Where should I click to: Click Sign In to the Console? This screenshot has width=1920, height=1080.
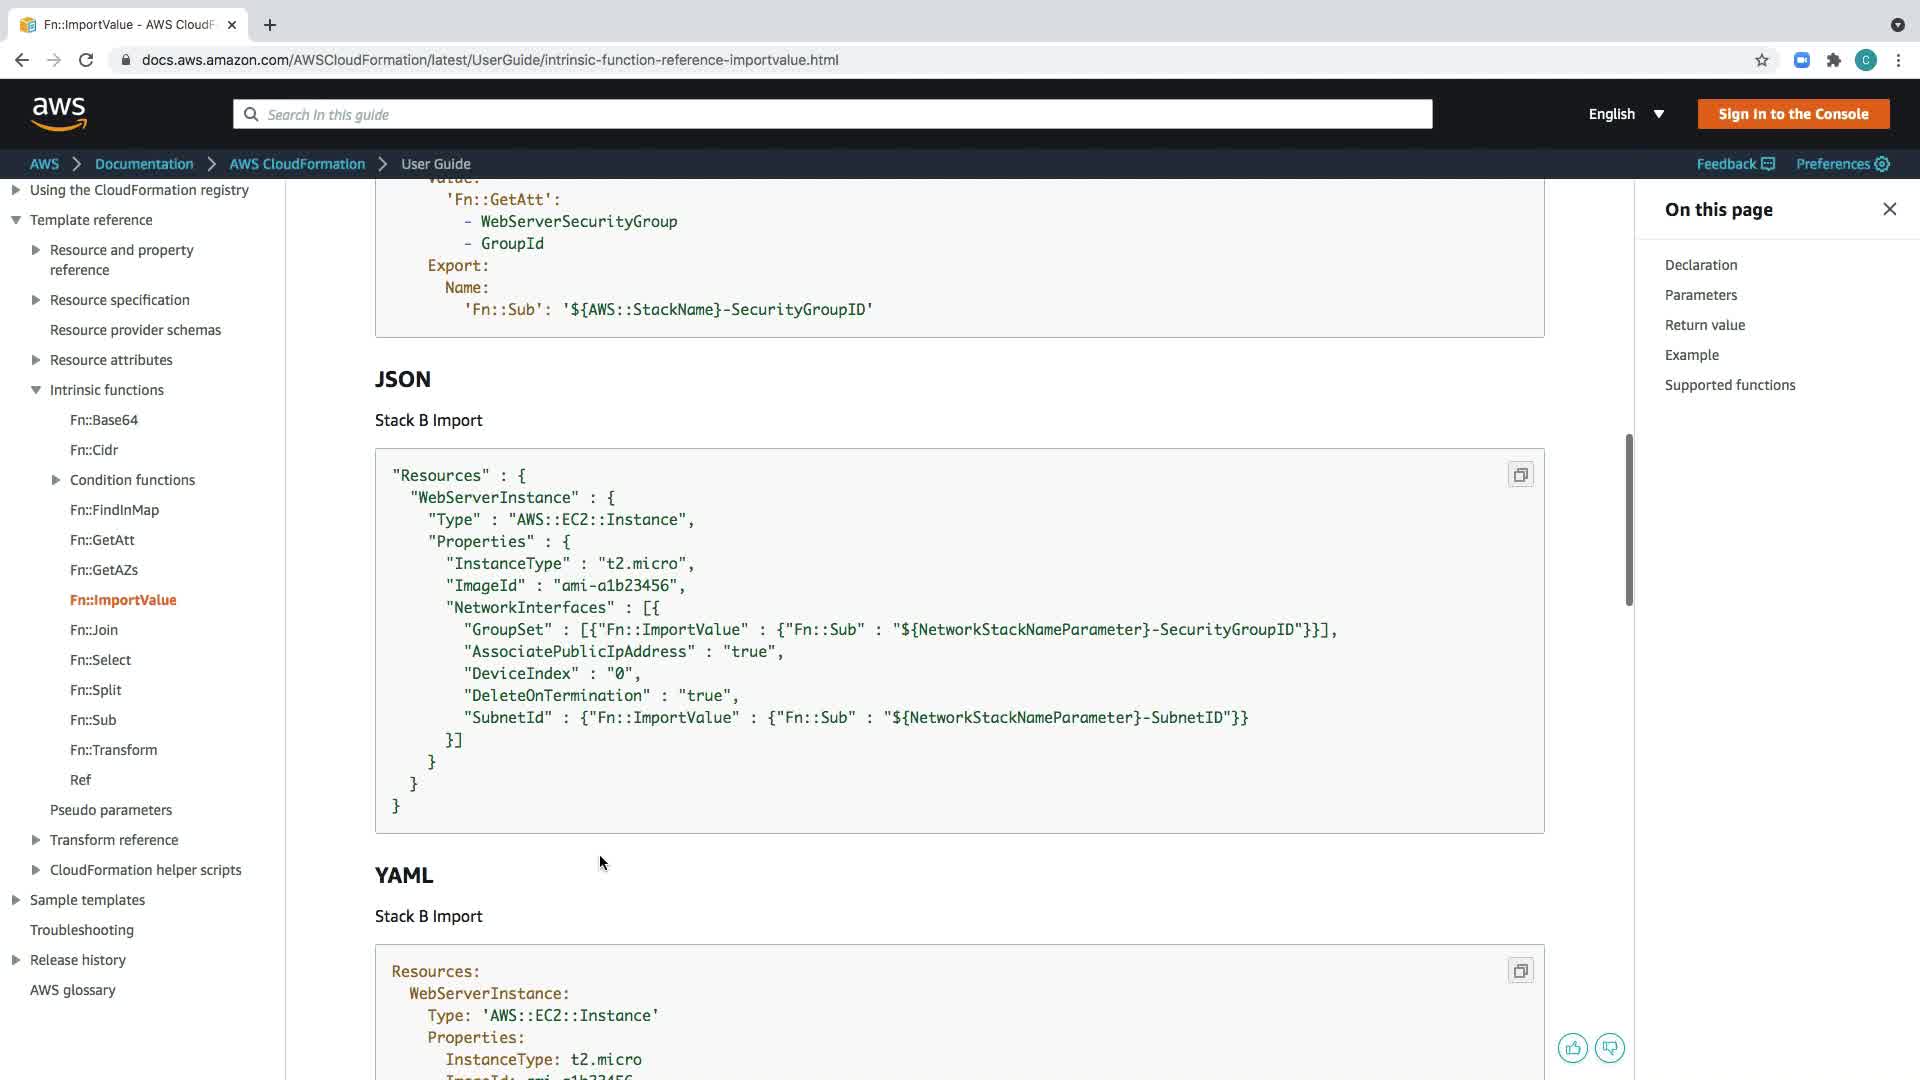(1792, 114)
